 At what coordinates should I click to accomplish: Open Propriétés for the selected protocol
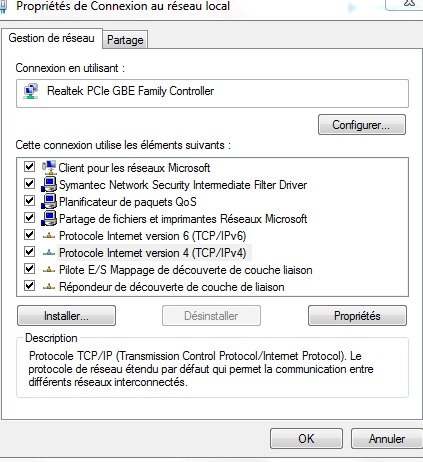[x=357, y=316]
